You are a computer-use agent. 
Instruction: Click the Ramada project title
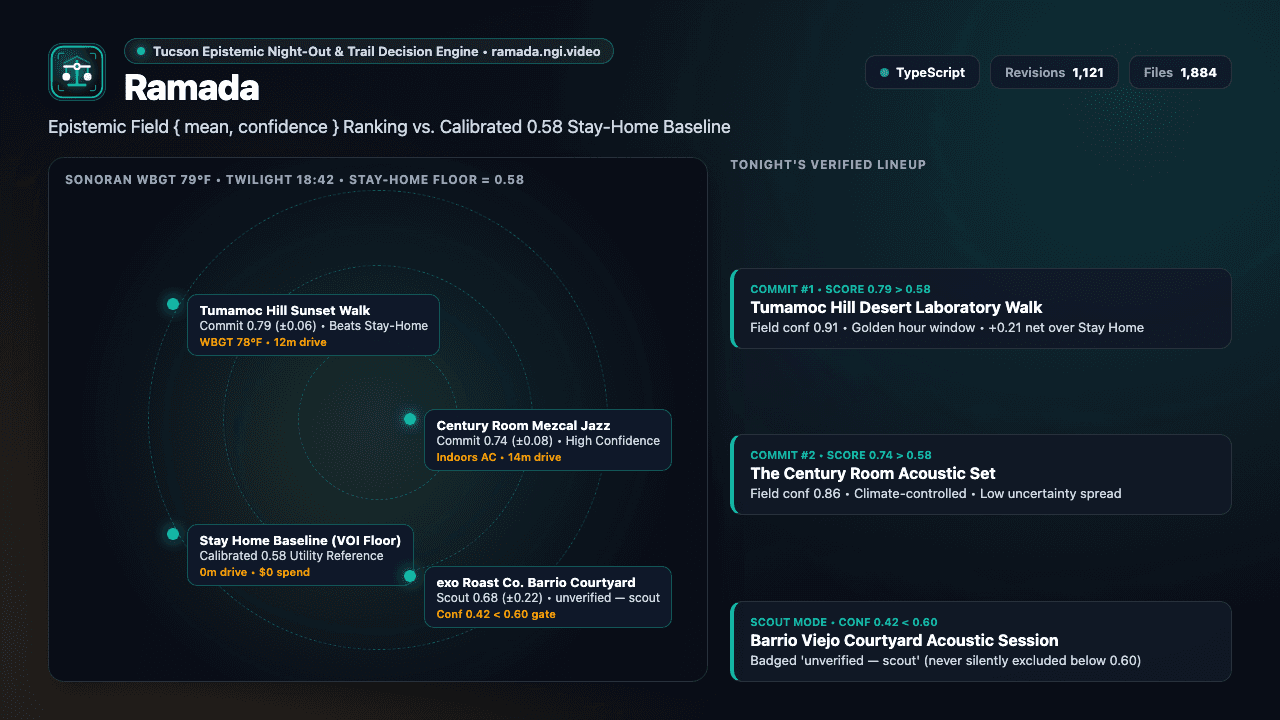tap(192, 88)
